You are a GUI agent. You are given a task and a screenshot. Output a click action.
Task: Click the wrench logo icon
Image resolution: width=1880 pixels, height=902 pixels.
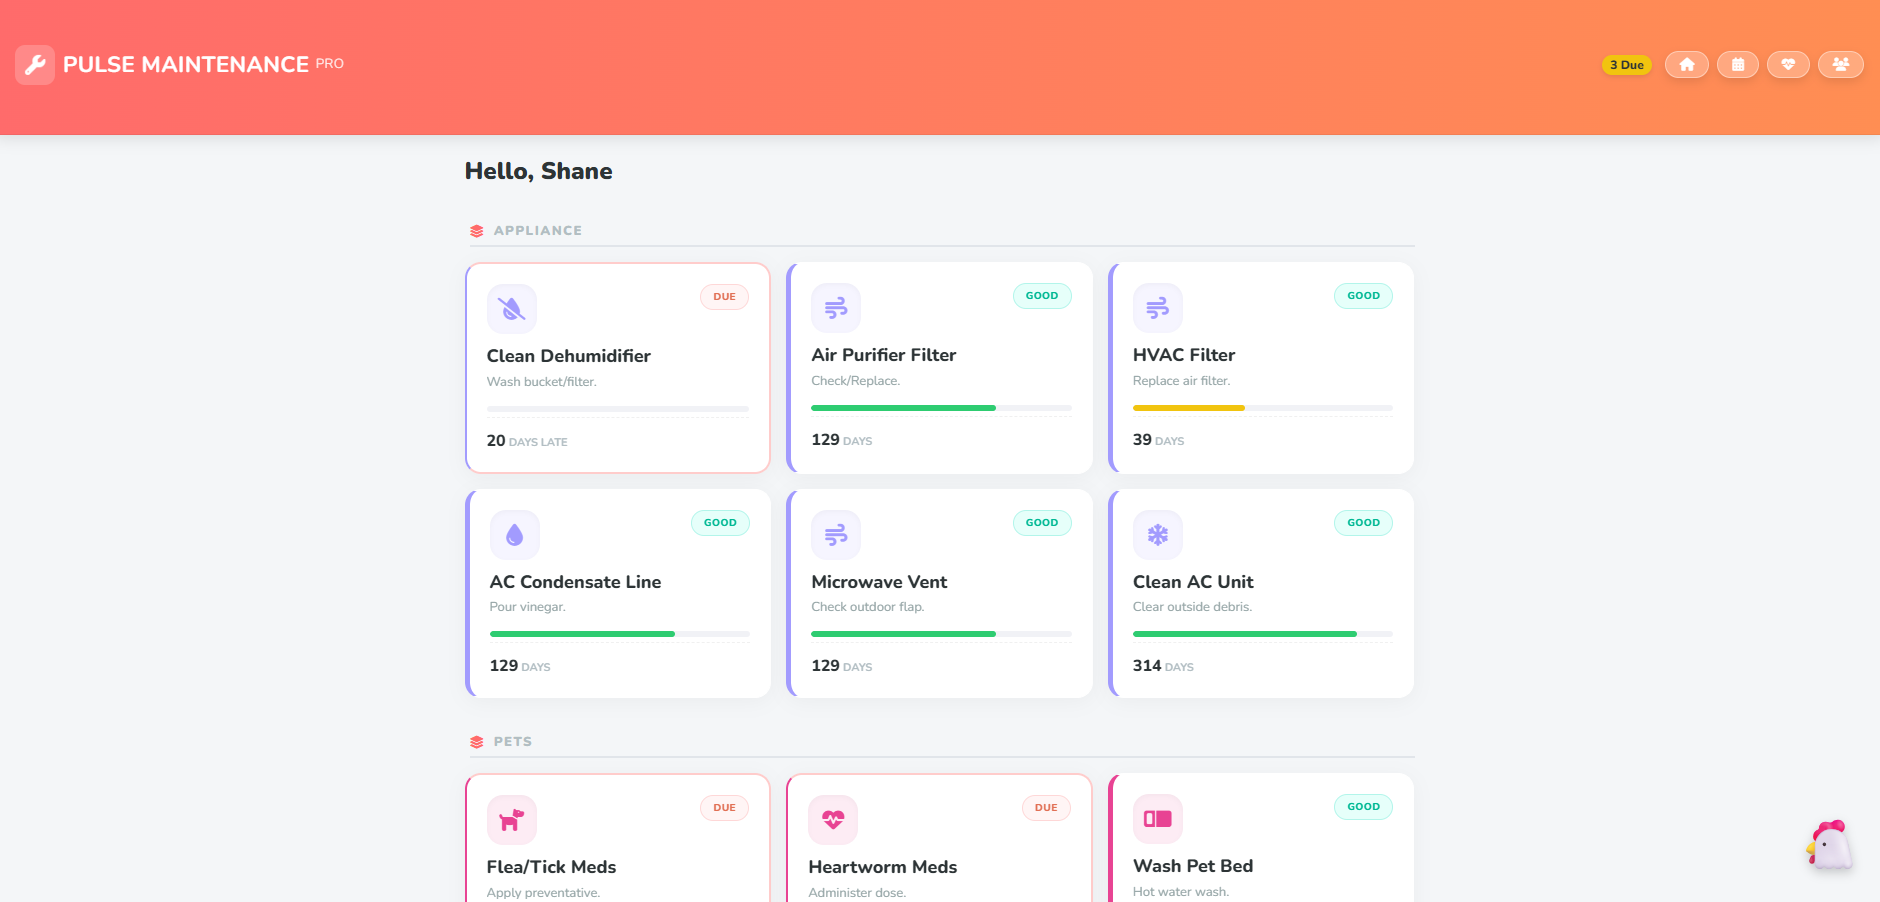tap(35, 65)
